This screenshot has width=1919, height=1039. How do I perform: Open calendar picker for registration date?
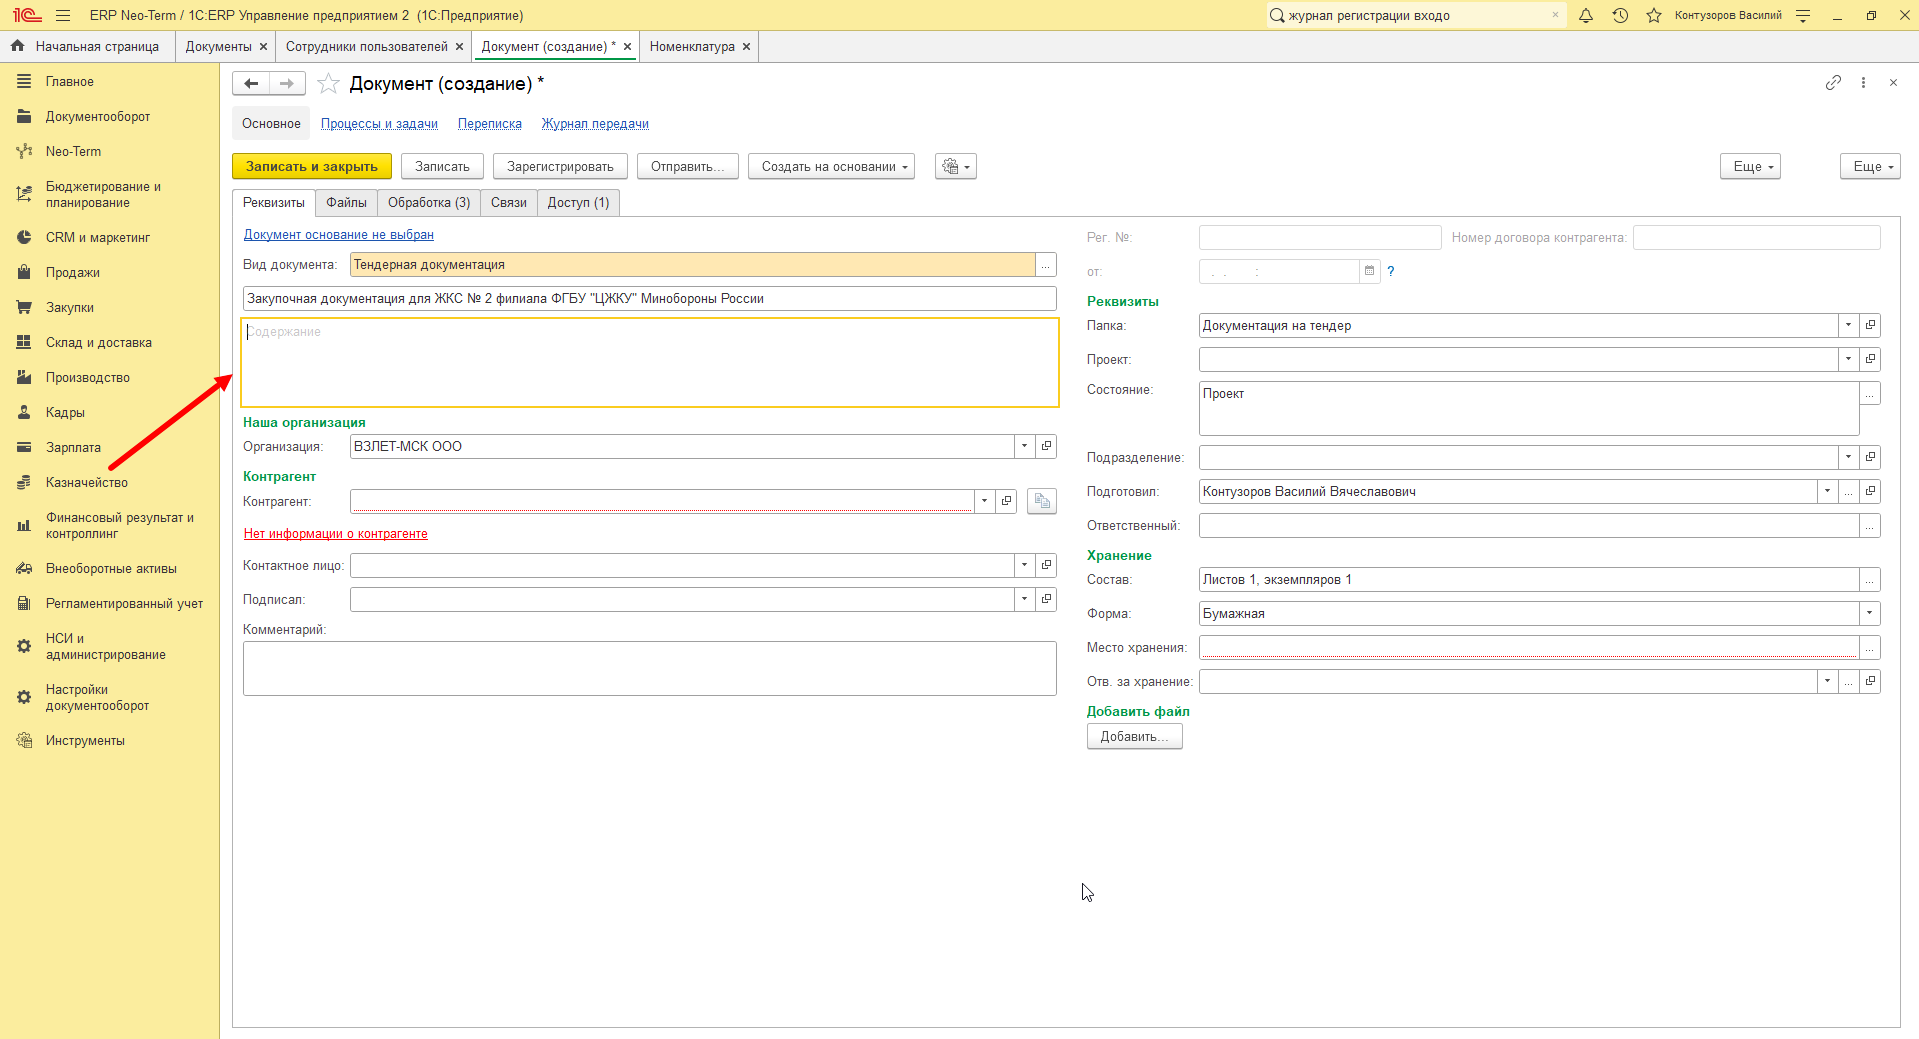pos(1369,271)
